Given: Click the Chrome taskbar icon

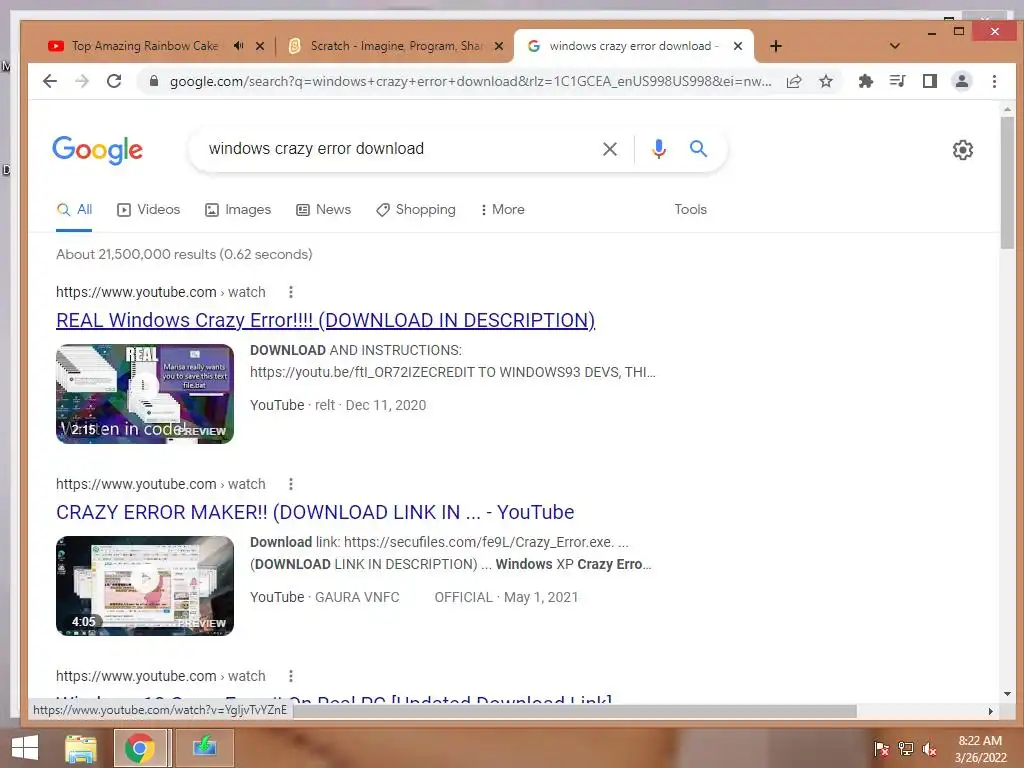Looking at the screenshot, I should tap(140, 748).
